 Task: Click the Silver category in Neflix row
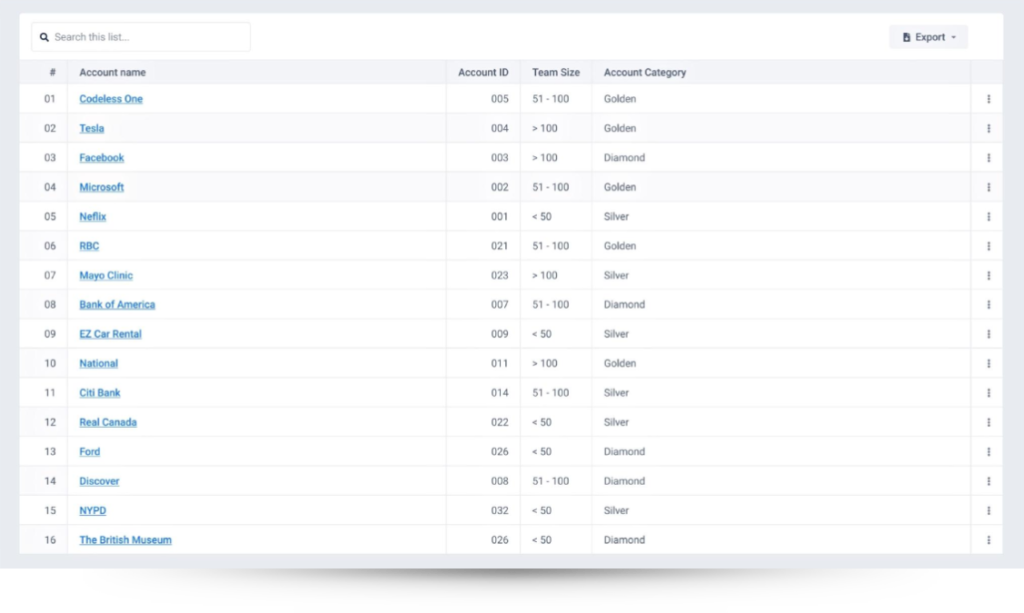pyautogui.click(x=616, y=217)
